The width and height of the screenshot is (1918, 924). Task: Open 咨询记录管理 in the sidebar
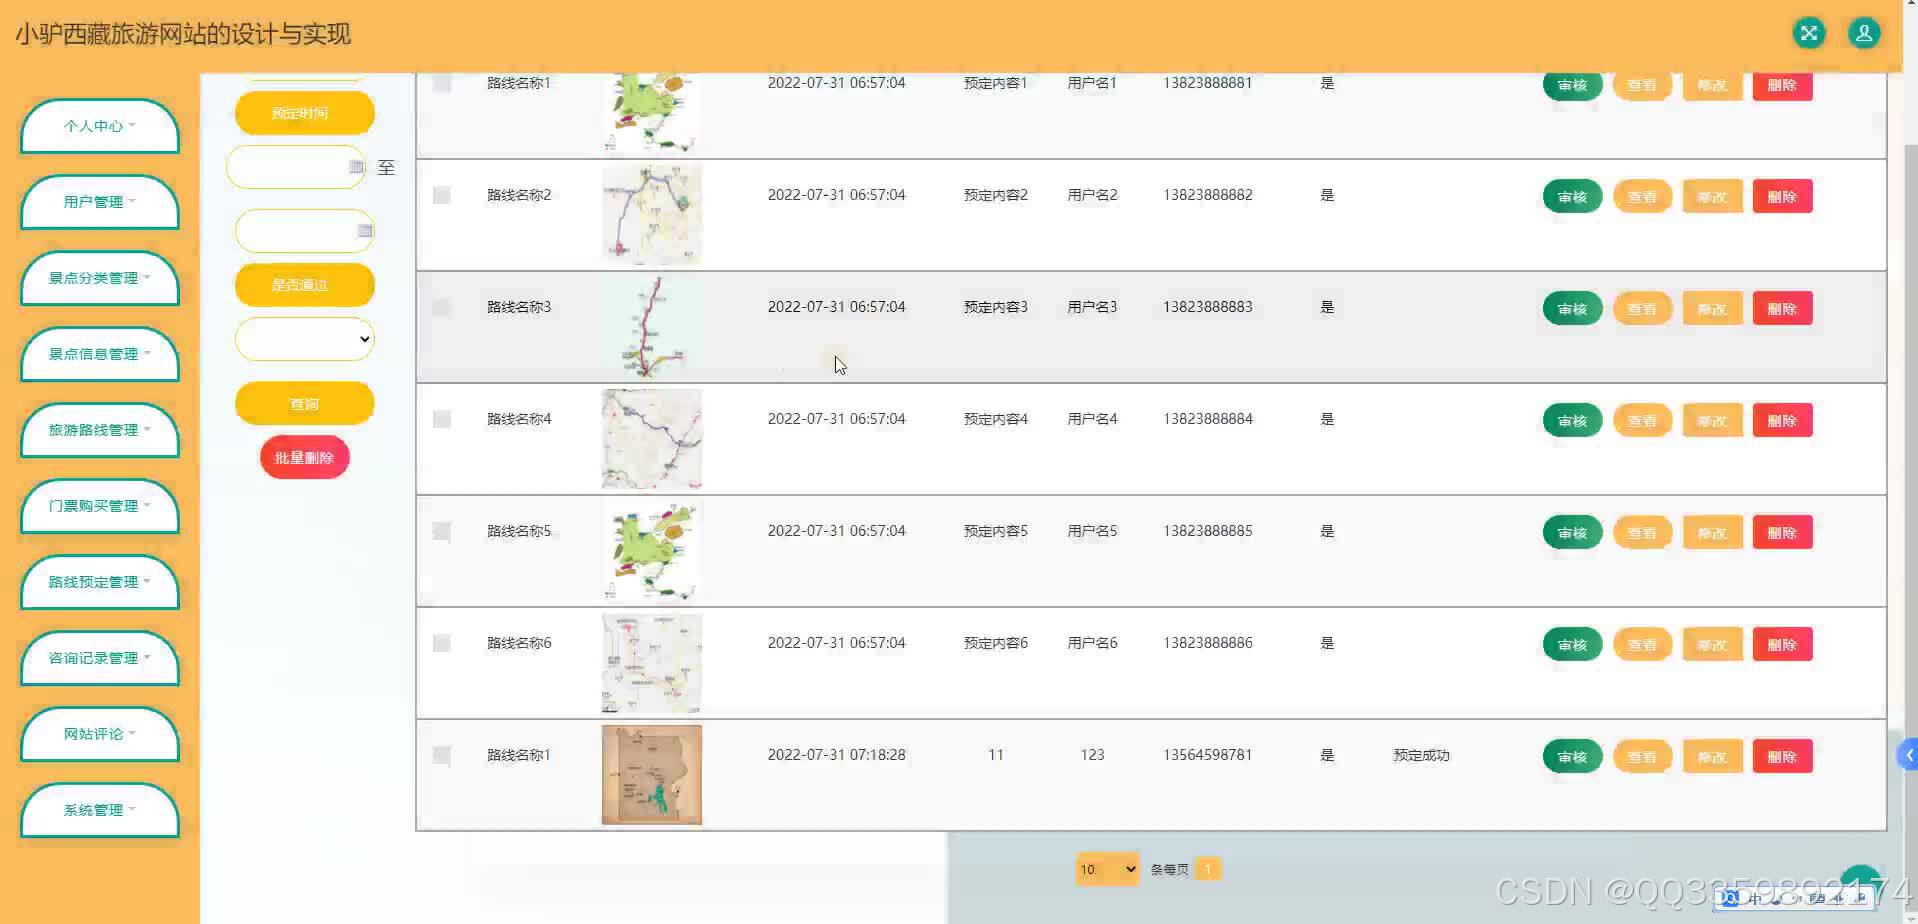coord(100,658)
